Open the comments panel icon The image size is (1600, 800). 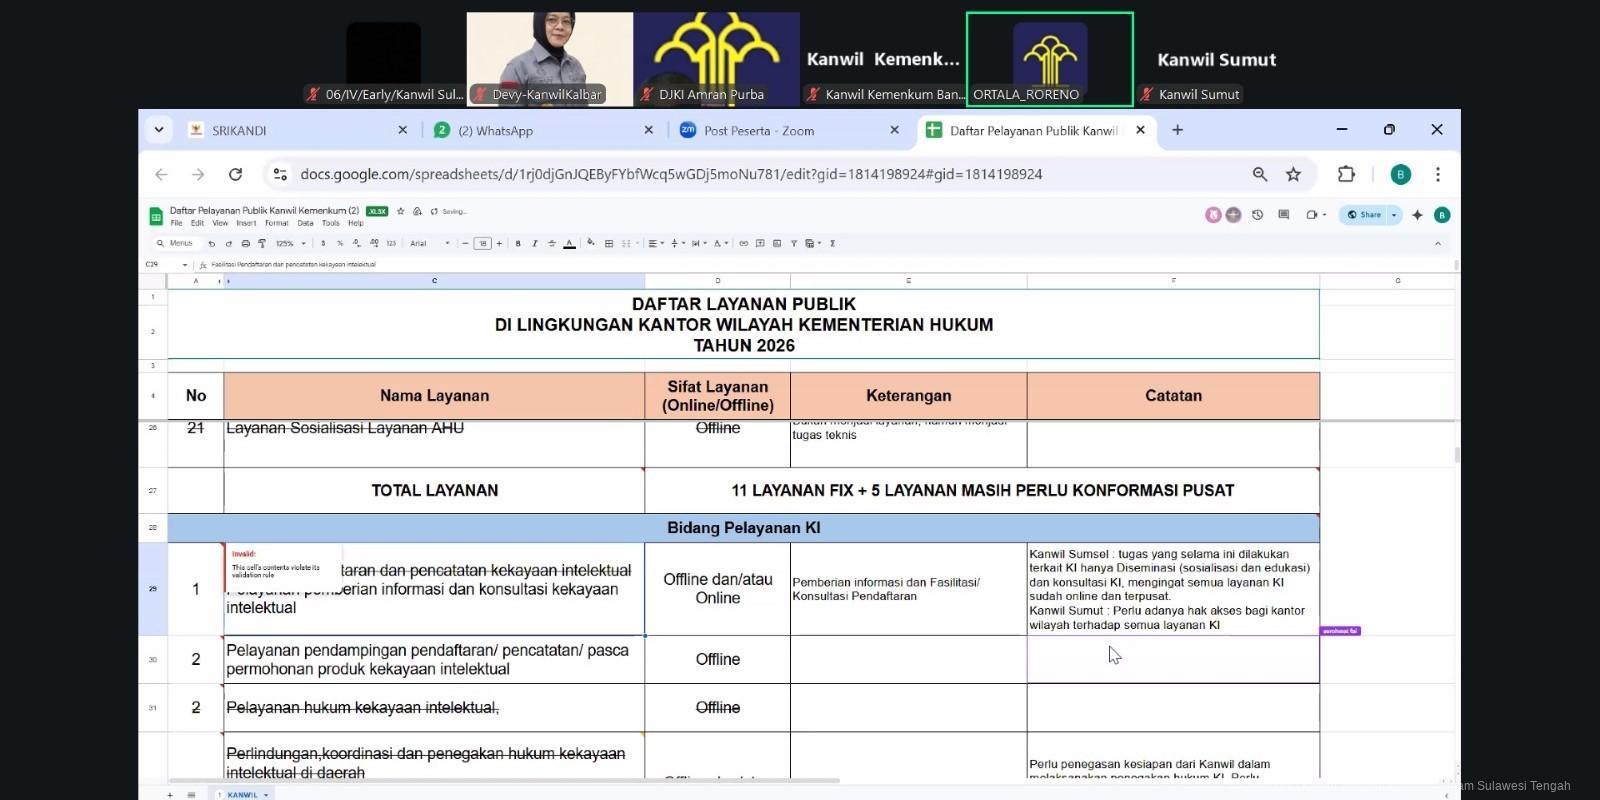(x=1283, y=215)
